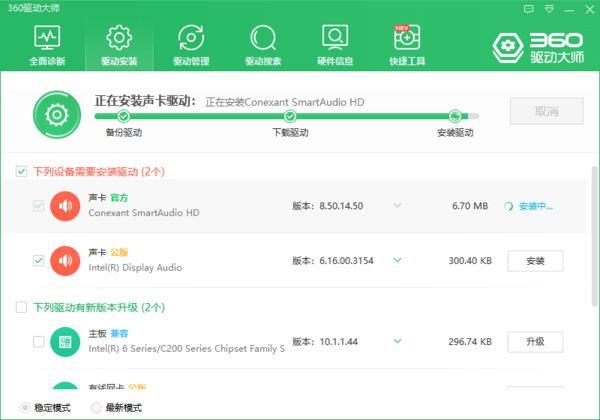600x420 pixels.
Task: Toggle the 下列设备需要安装驱动 select-all checkbox
Action: click(x=22, y=172)
